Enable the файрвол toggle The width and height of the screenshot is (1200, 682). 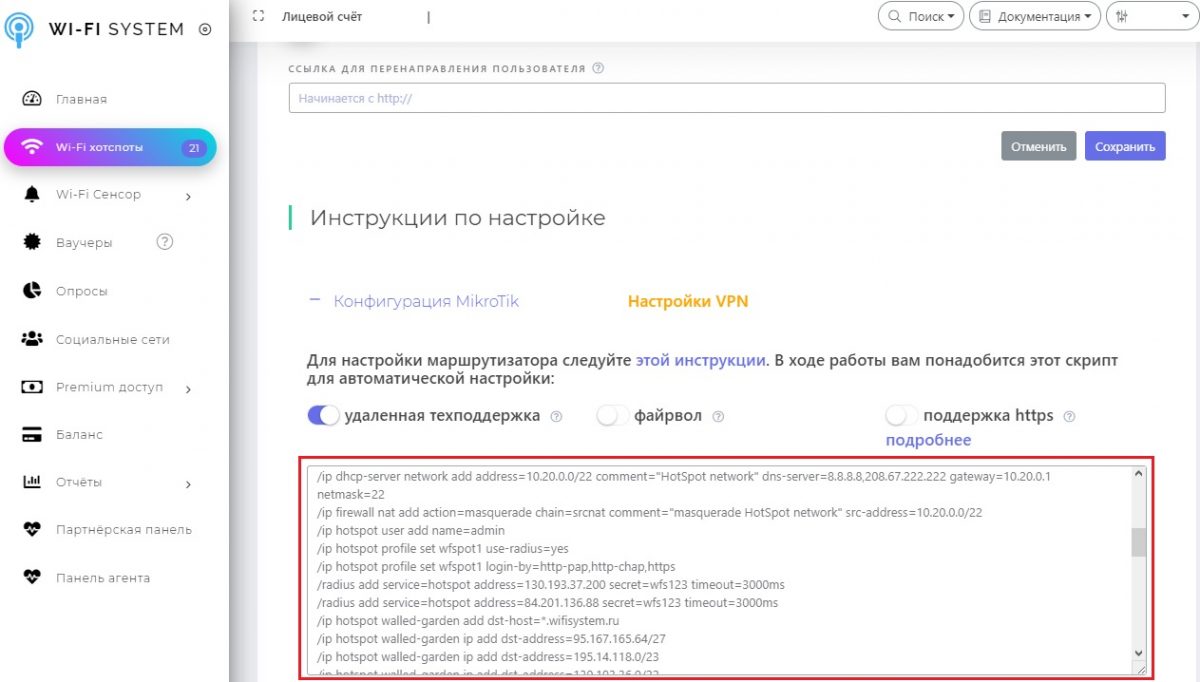[x=612, y=416]
